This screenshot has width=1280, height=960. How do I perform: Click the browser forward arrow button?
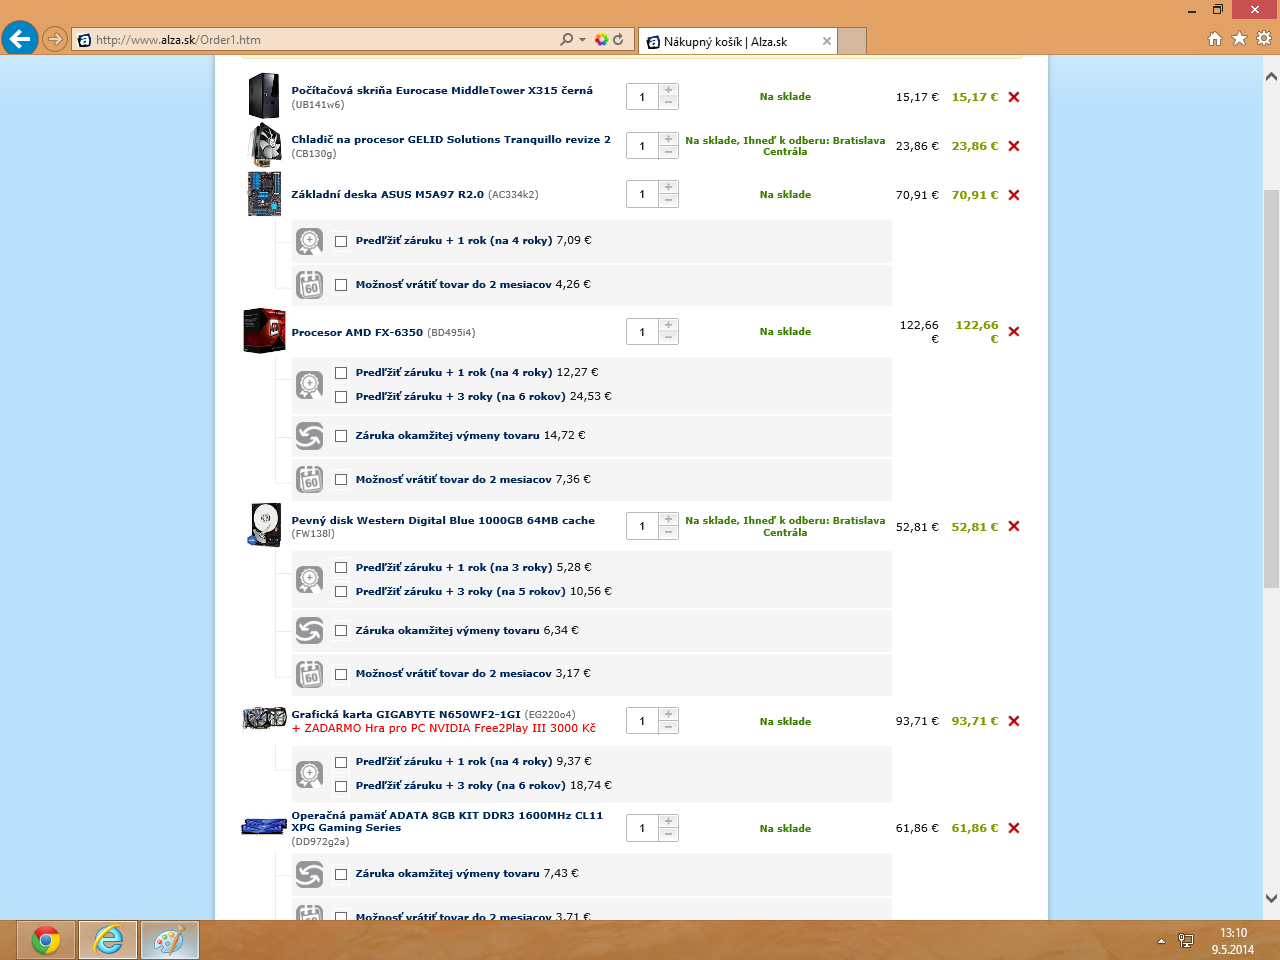click(55, 40)
